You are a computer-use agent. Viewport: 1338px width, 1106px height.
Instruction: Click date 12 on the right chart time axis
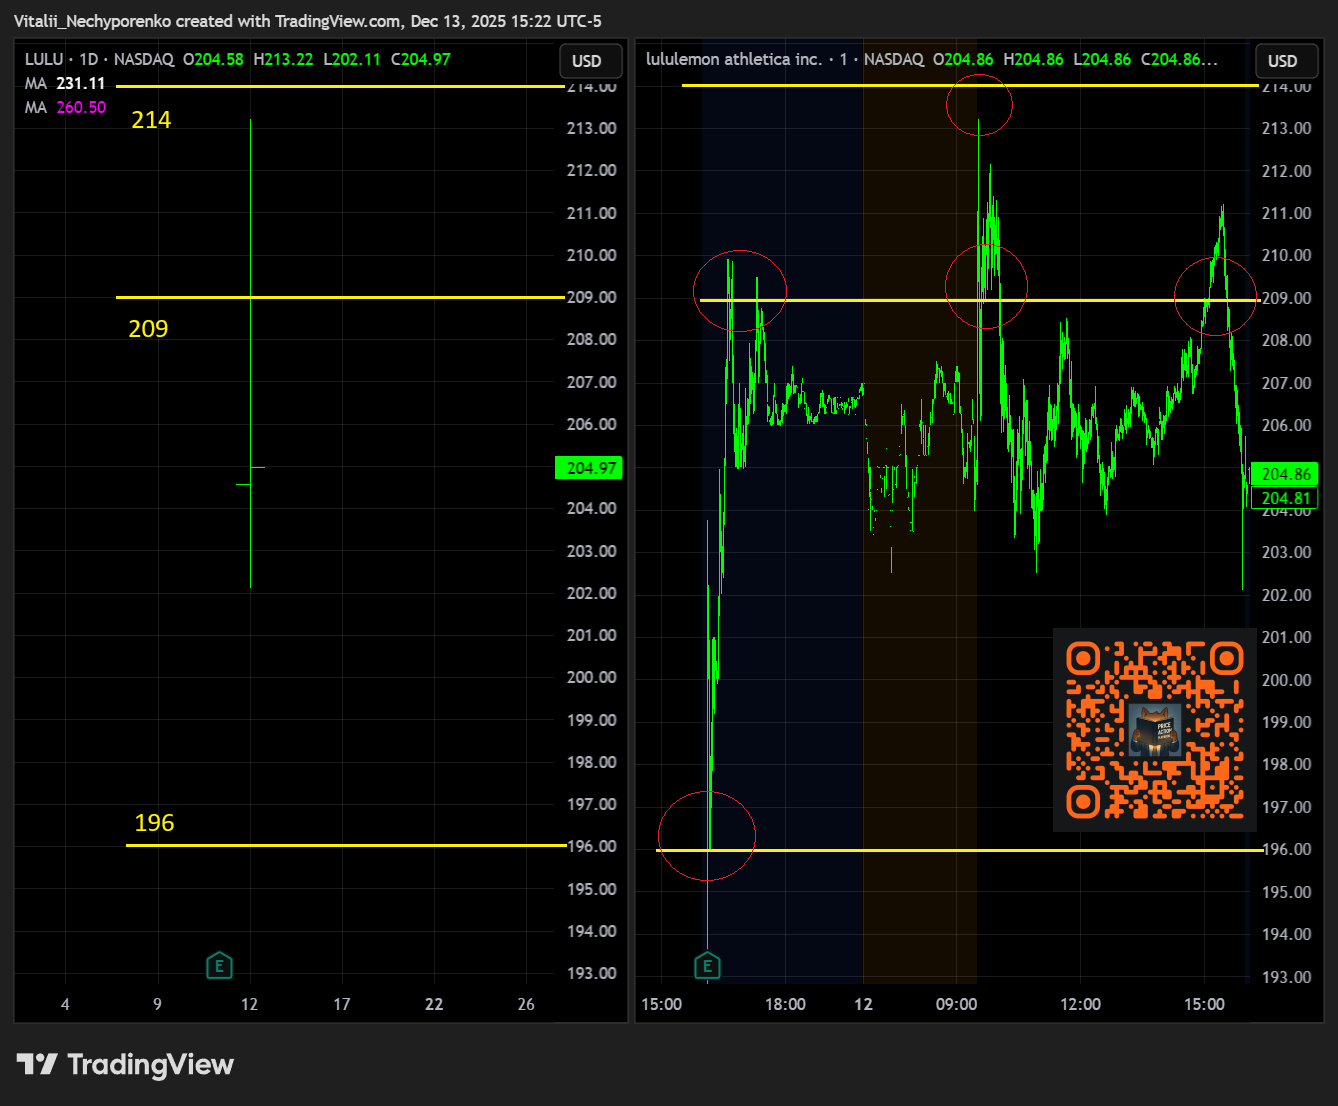[x=863, y=1004]
